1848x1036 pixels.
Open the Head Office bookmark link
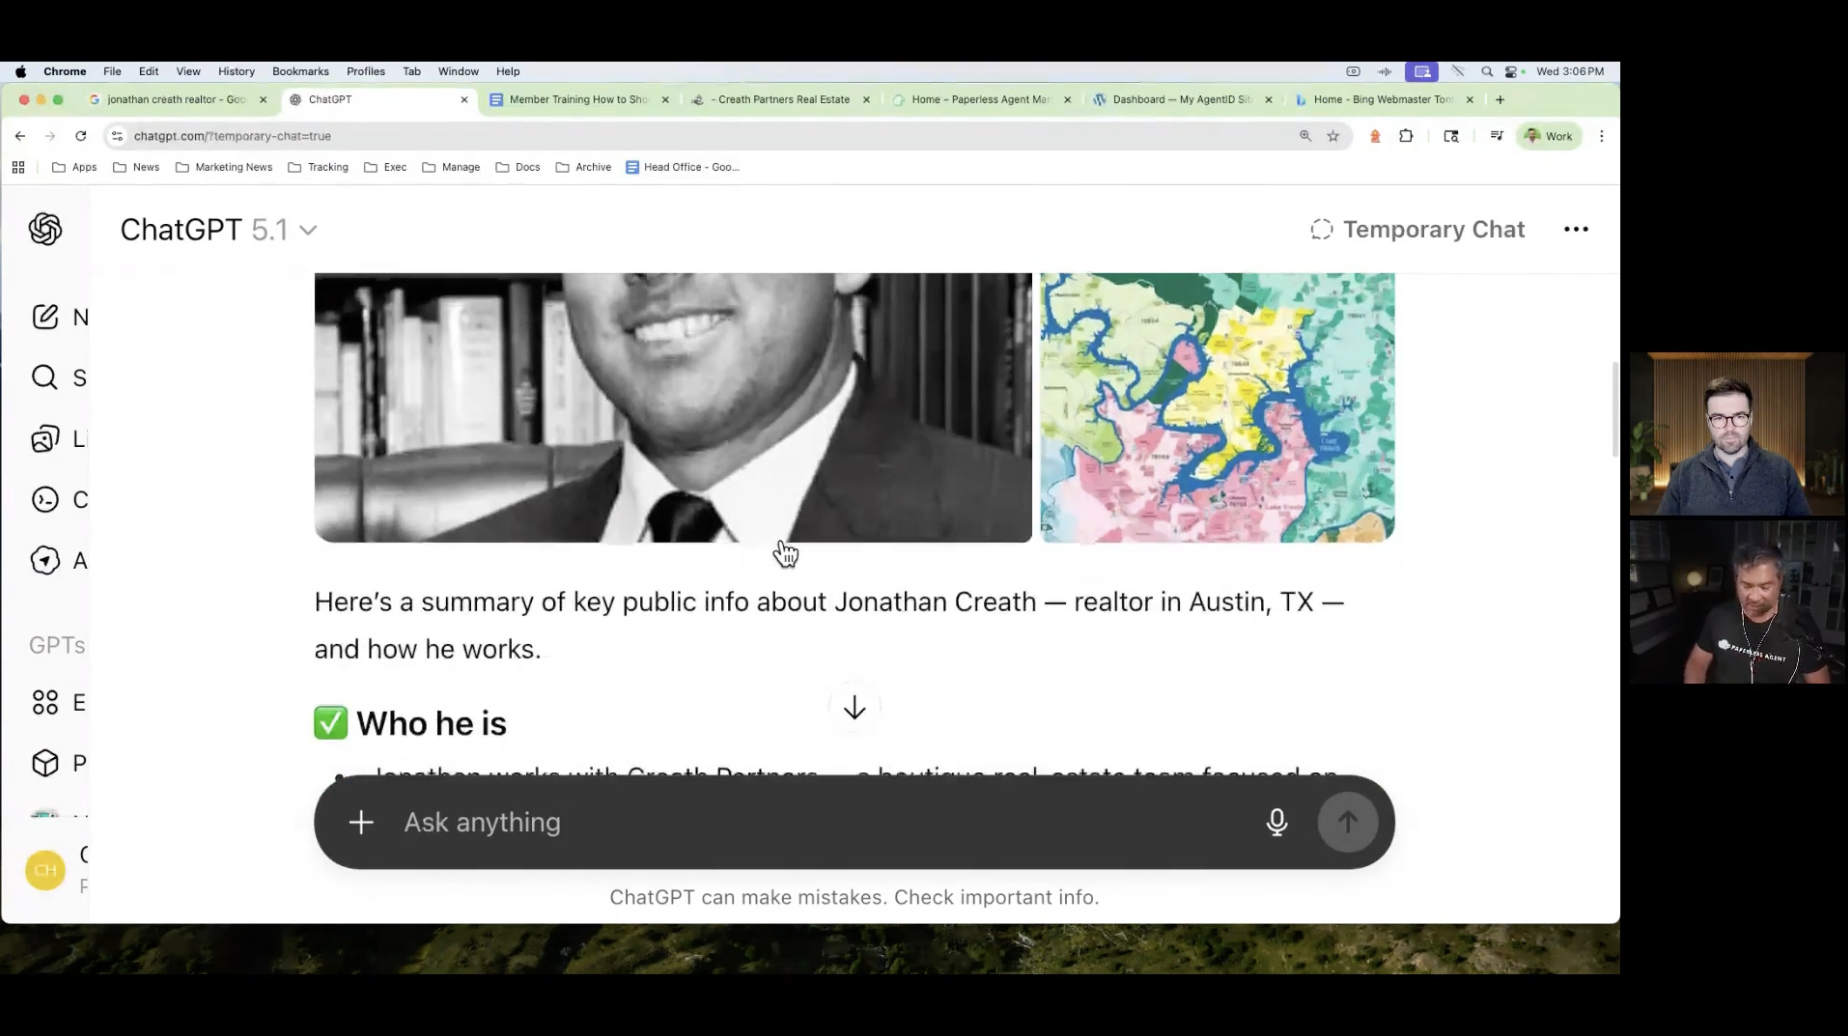[x=682, y=167]
